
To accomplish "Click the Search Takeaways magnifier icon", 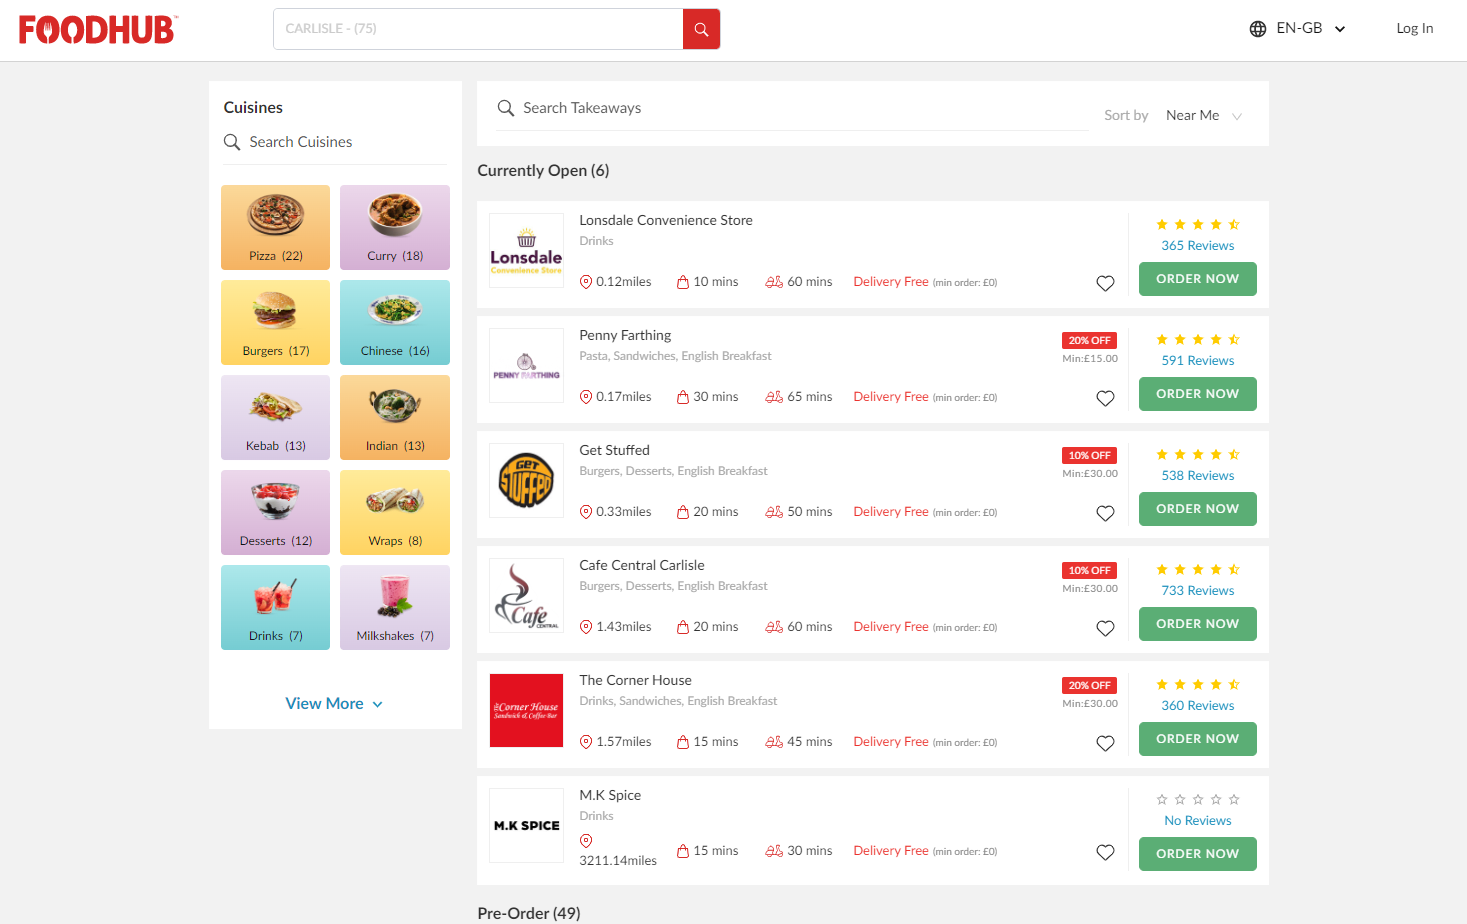I will [x=506, y=108].
